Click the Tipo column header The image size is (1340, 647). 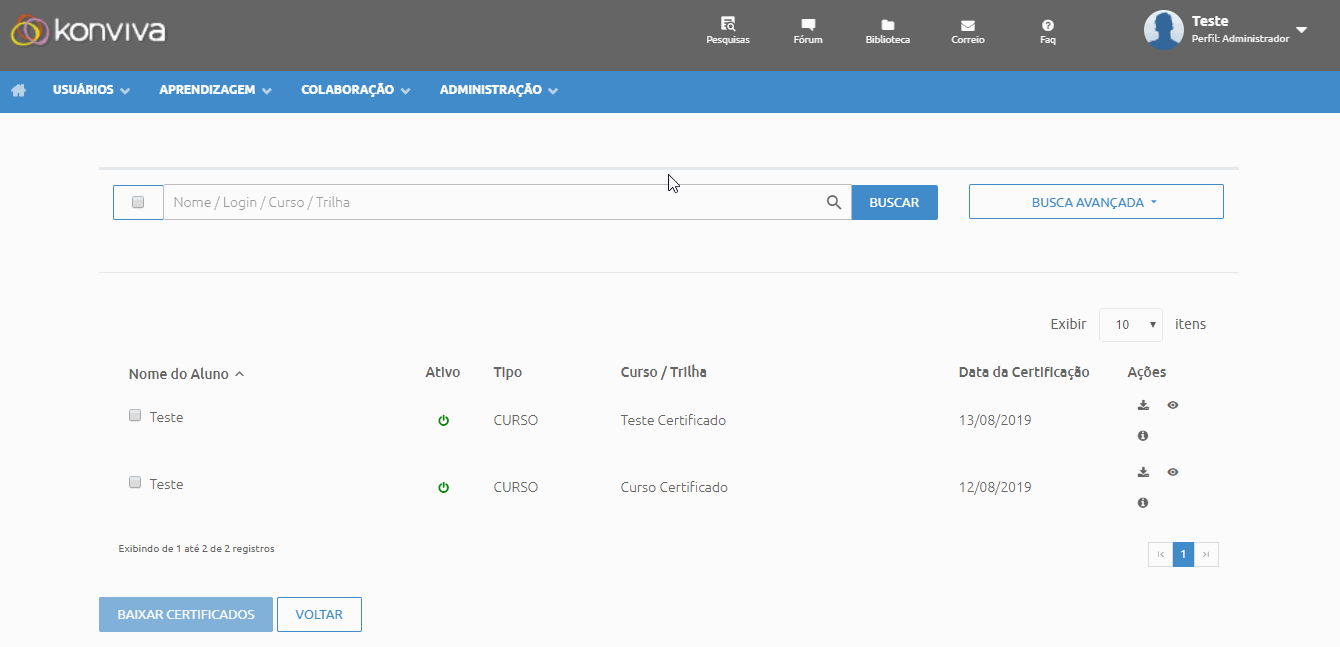pos(508,372)
